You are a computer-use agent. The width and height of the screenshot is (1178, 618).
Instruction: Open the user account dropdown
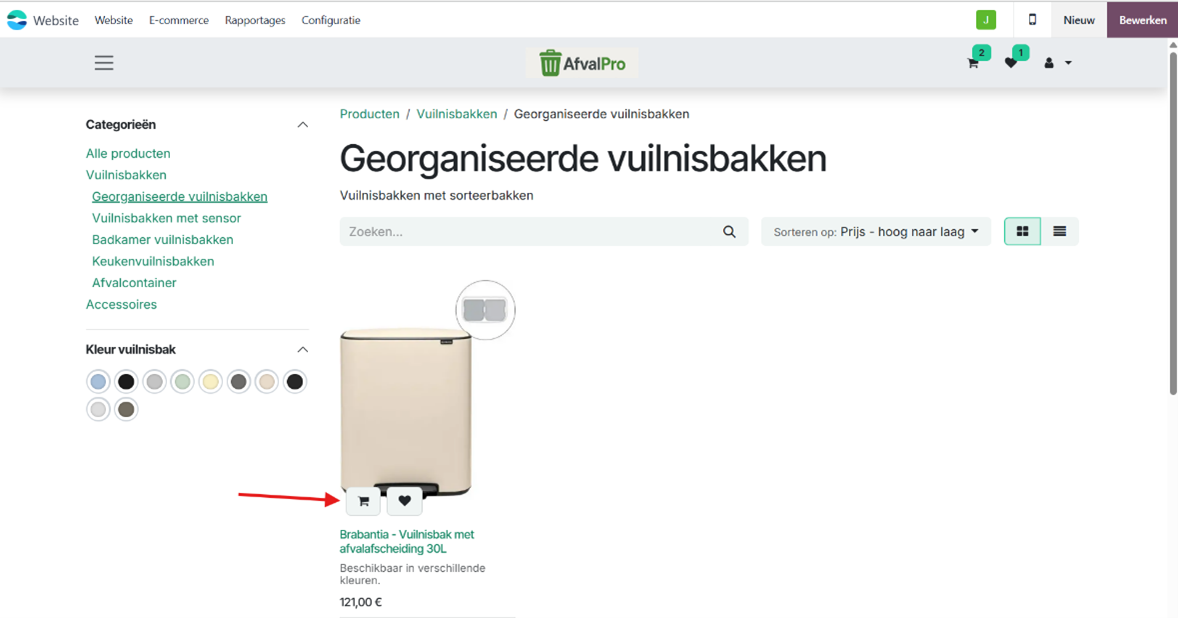(1057, 63)
